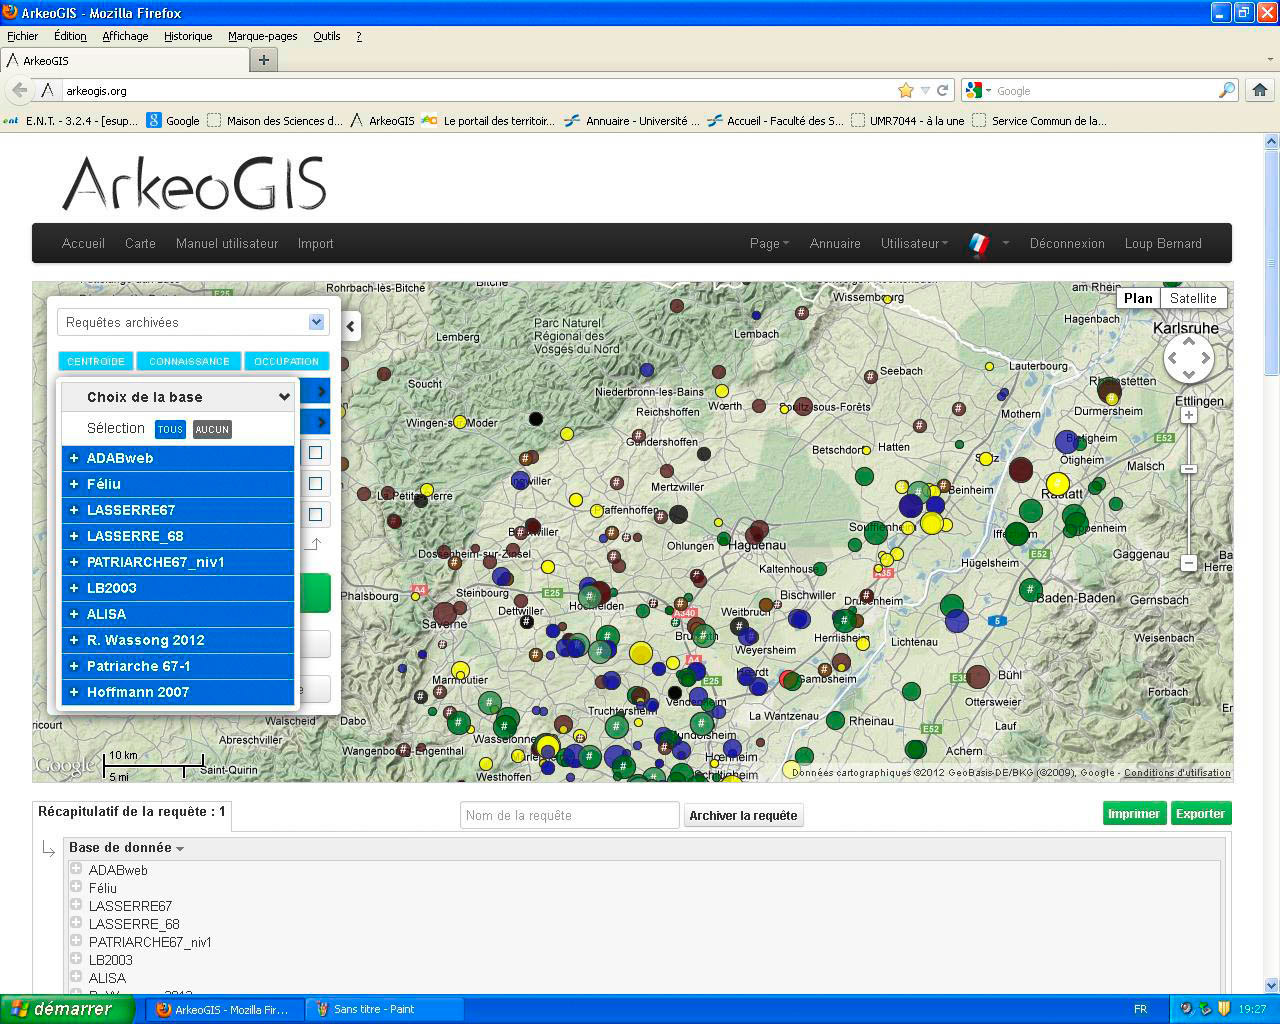Pan the map left
This screenshot has height=1024, width=1280.
1172,358
